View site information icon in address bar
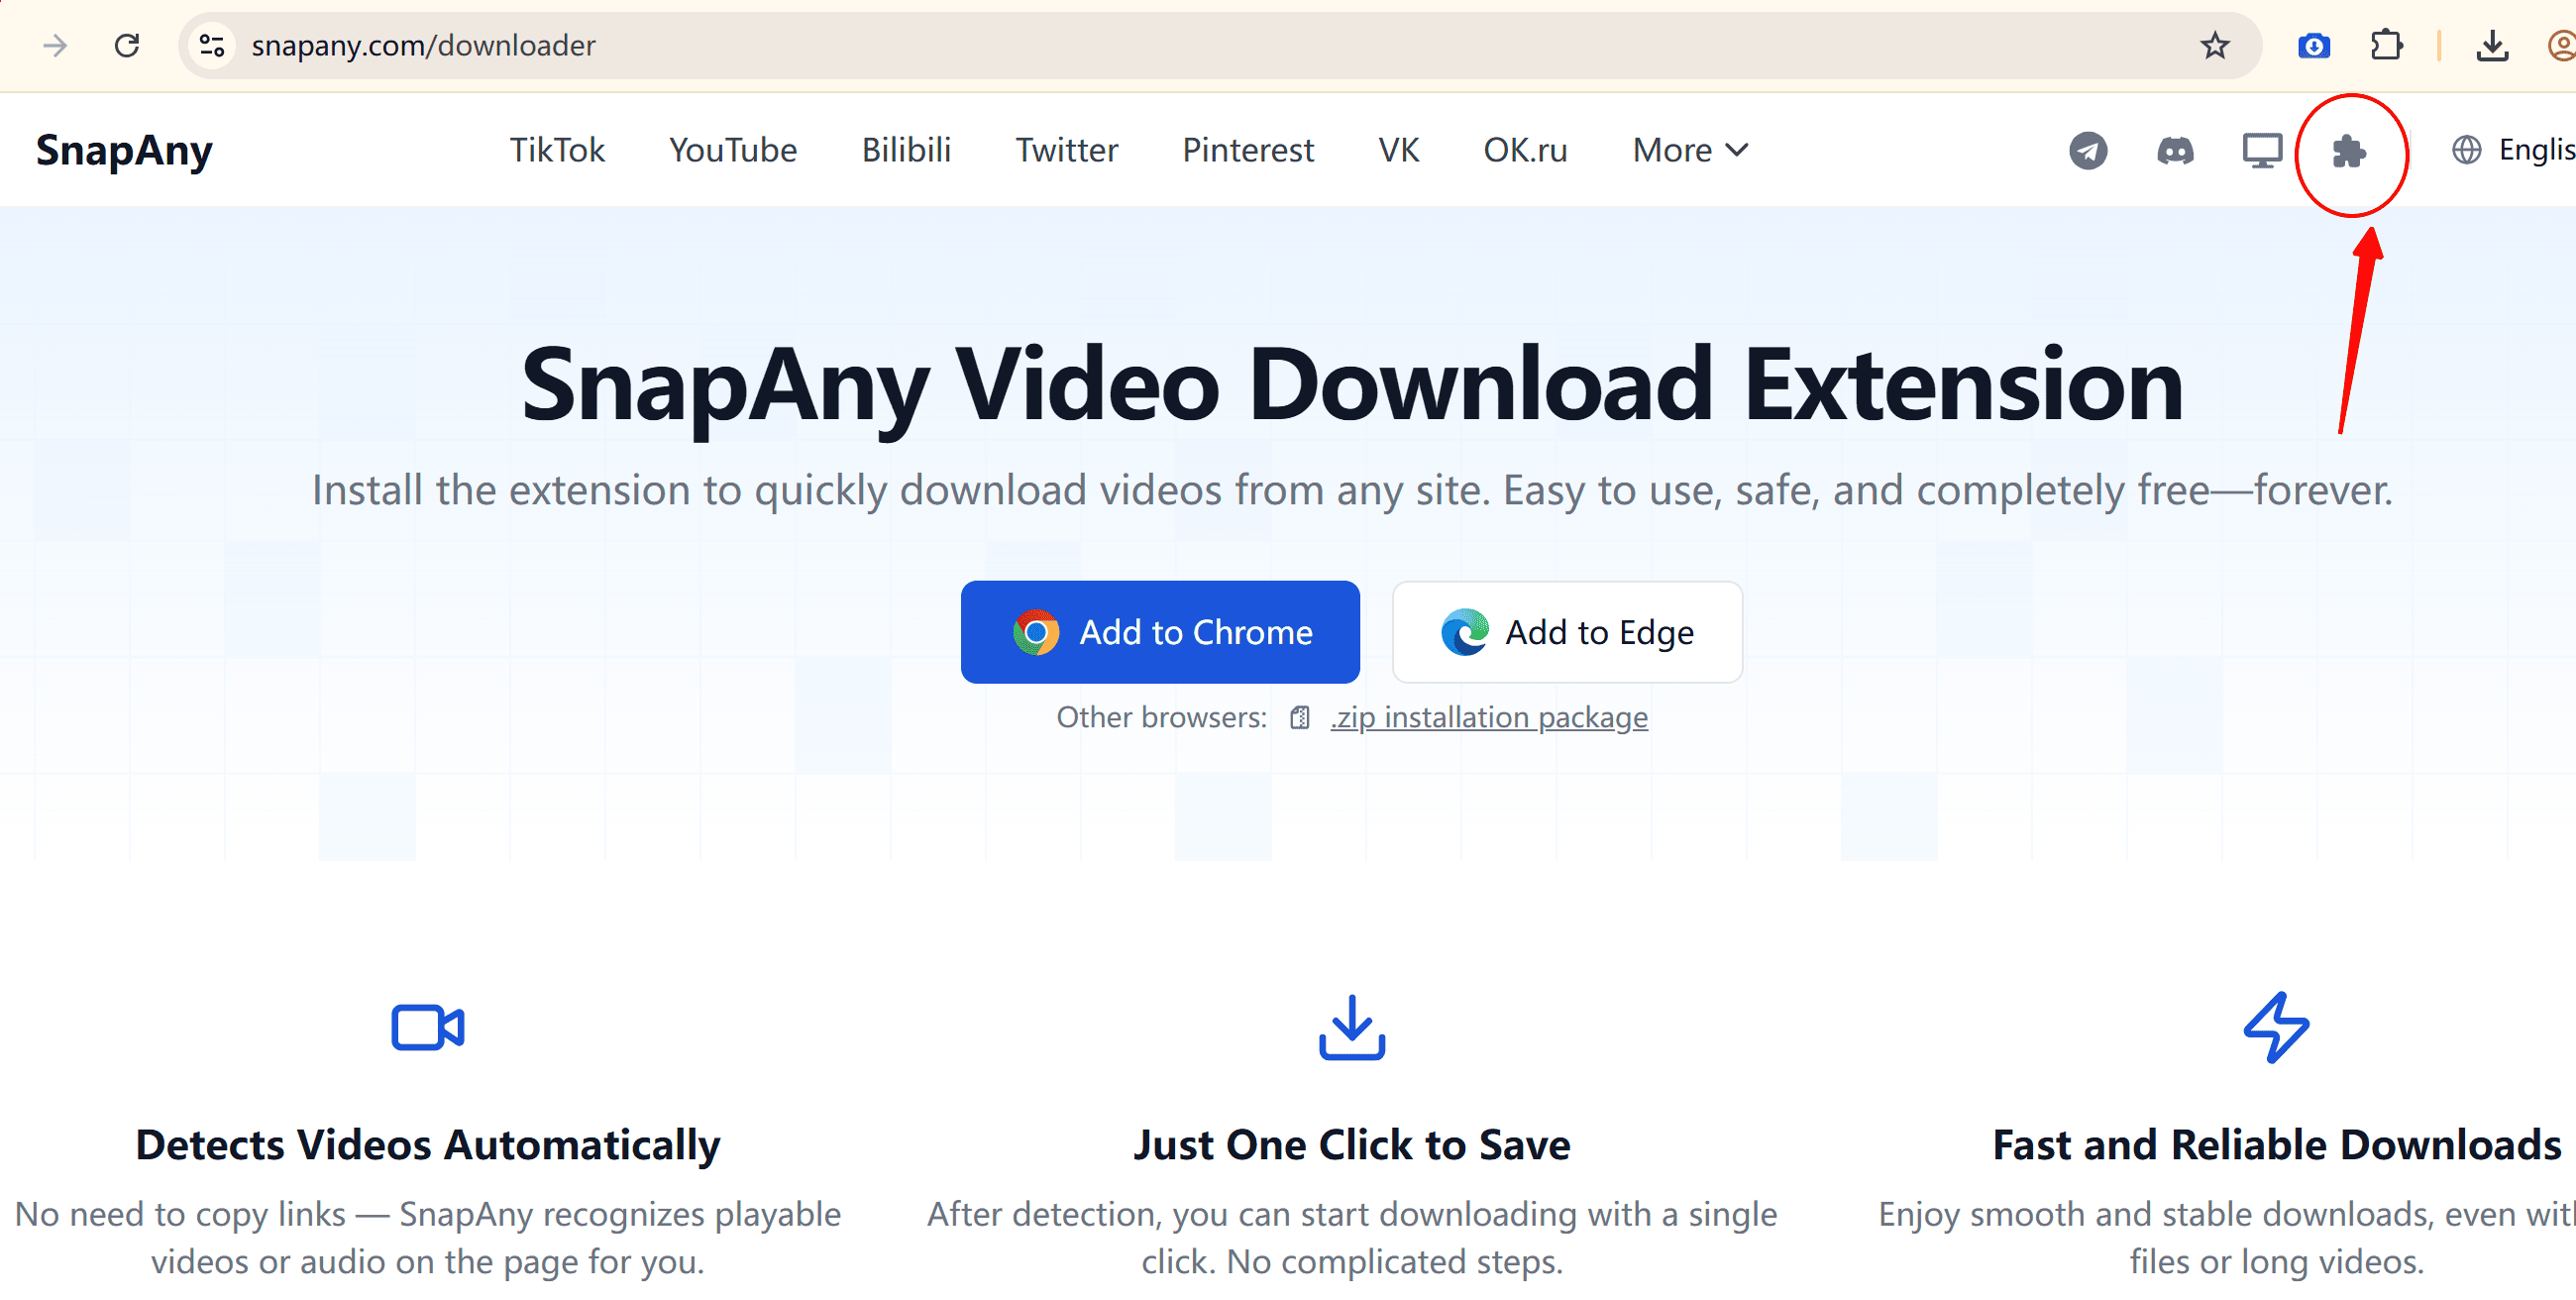2576x1300 pixels. tap(212, 46)
